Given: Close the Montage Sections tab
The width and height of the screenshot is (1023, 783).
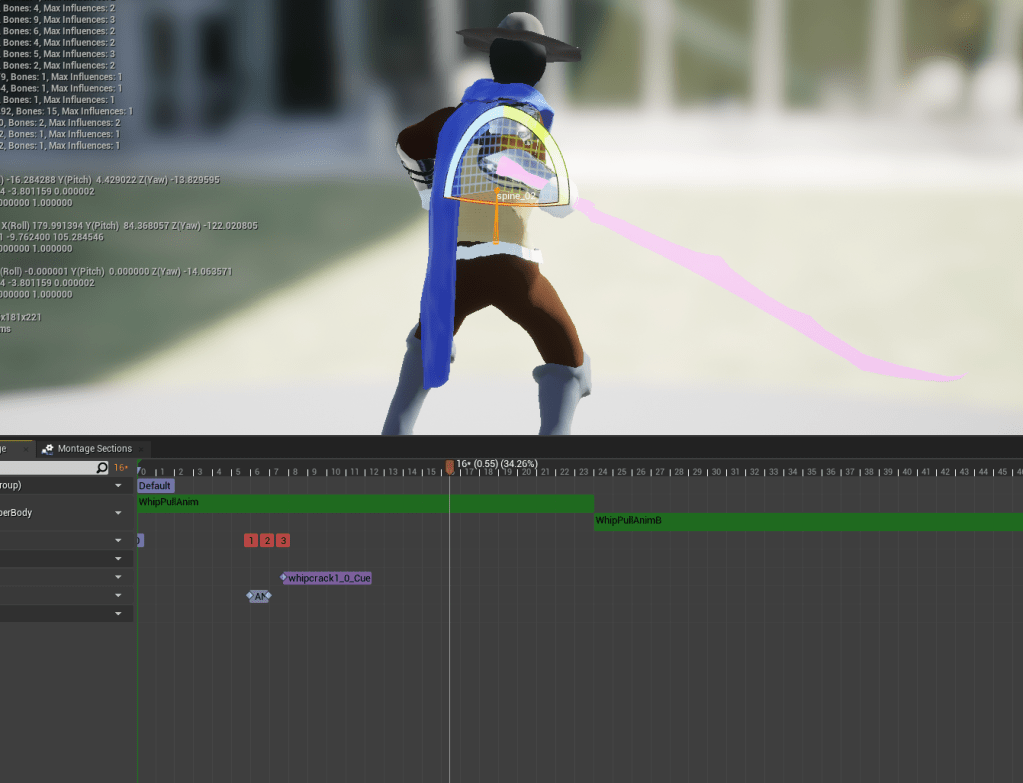Looking at the screenshot, I should 141,449.
